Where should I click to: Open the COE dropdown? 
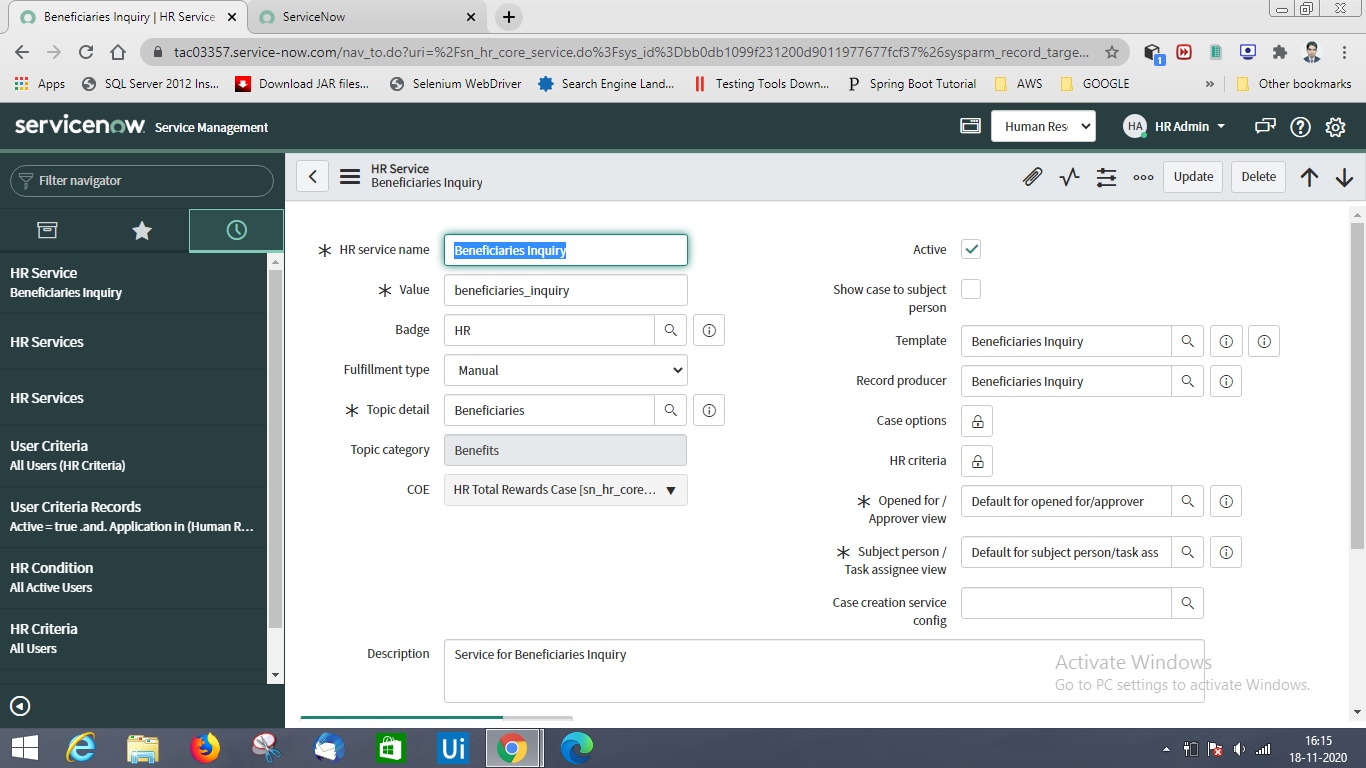tap(566, 490)
